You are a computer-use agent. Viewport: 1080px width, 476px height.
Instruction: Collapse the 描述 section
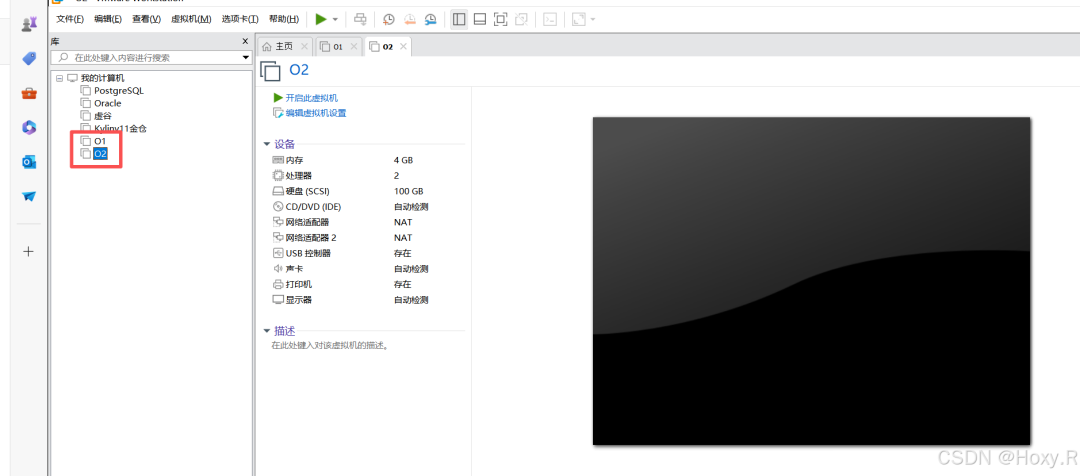coord(267,331)
